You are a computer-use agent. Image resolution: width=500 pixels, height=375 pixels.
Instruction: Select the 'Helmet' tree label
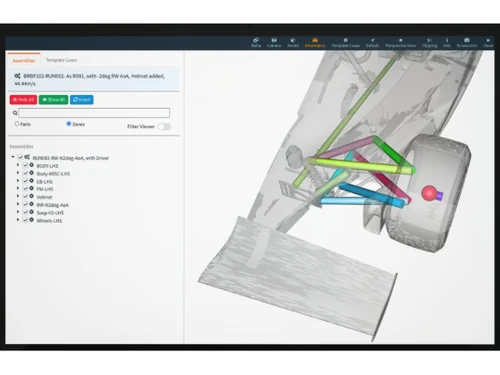pos(44,197)
